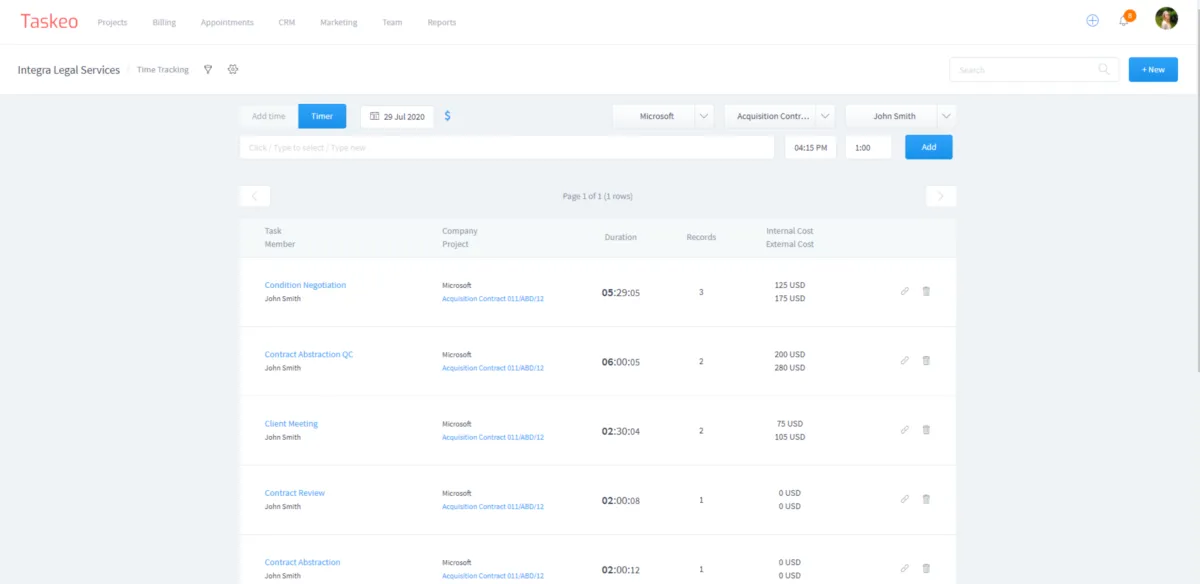
Task: Click the notification bell icon
Action: coord(1124,21)
